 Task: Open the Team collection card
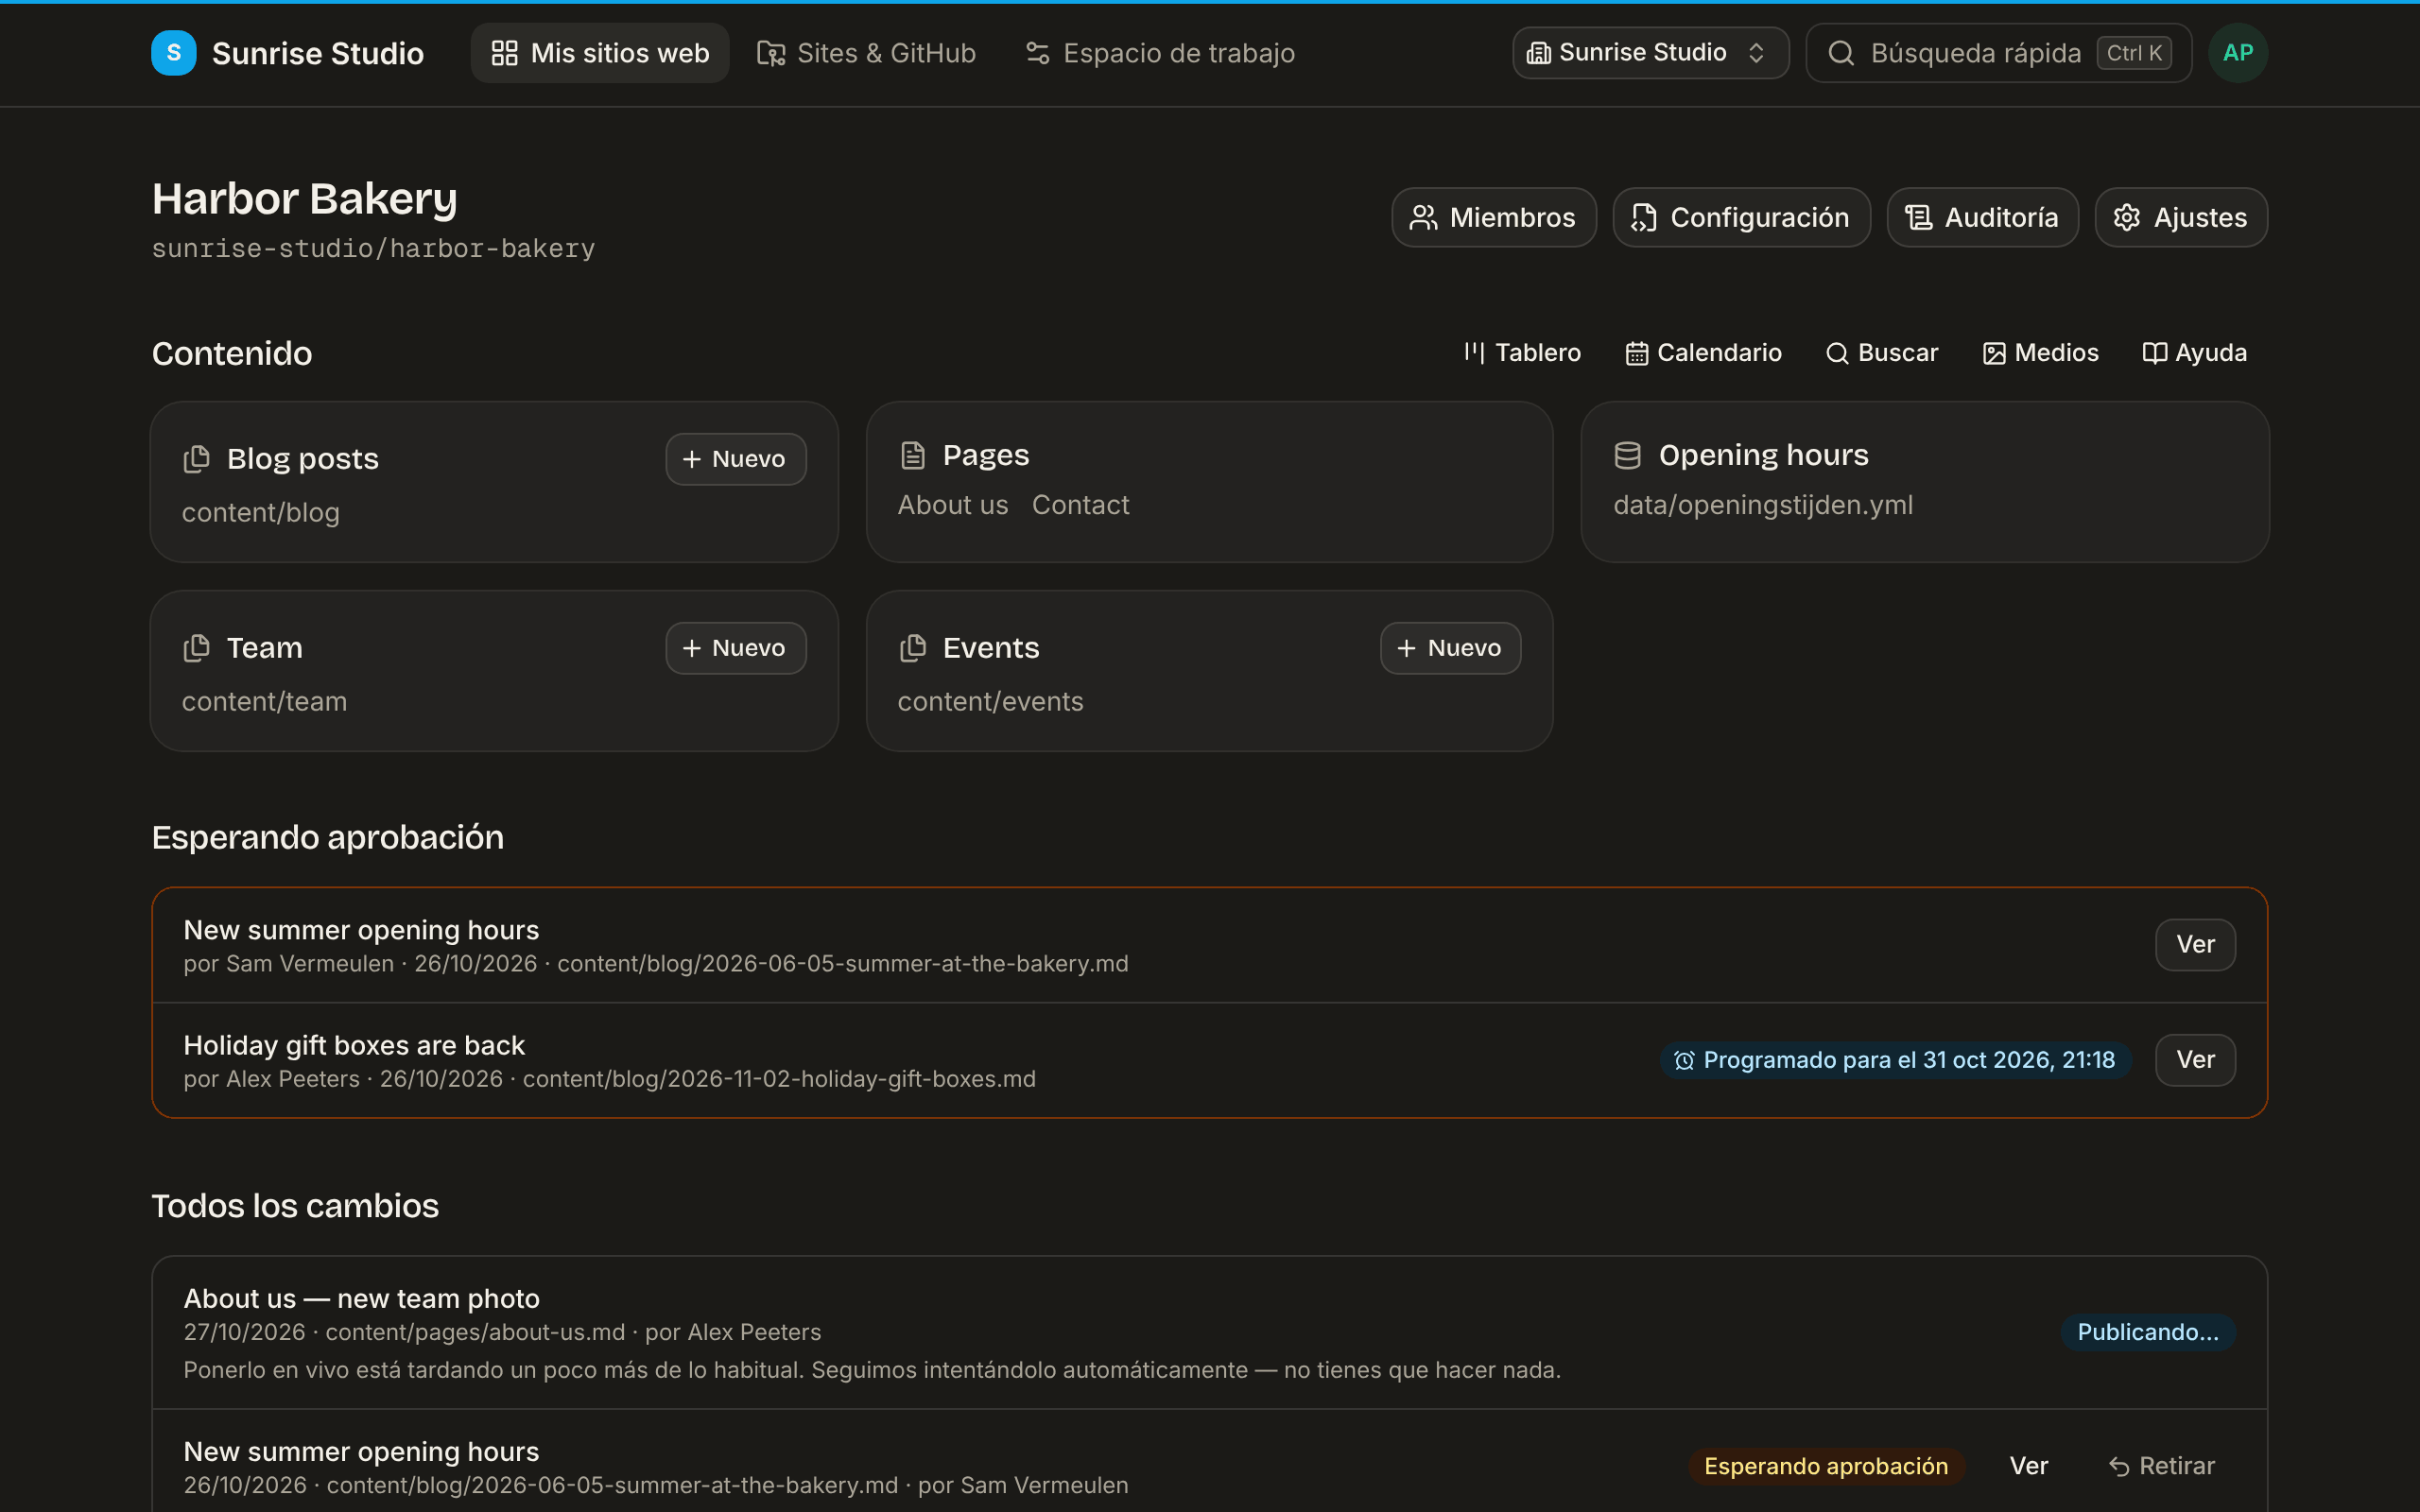point(494,671)
